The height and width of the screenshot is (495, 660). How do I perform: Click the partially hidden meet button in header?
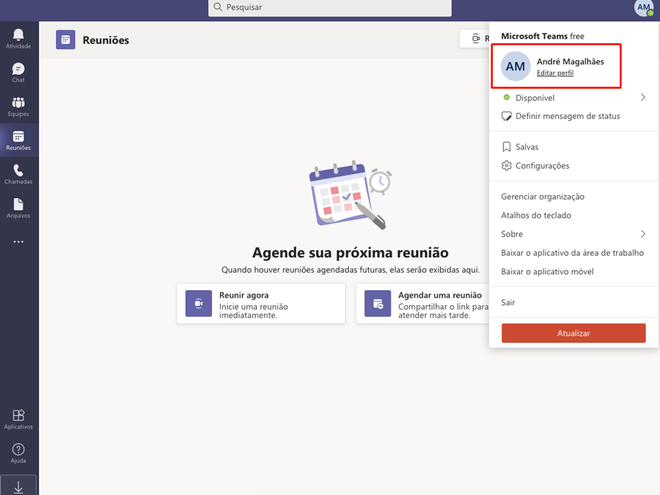point(474,39)
